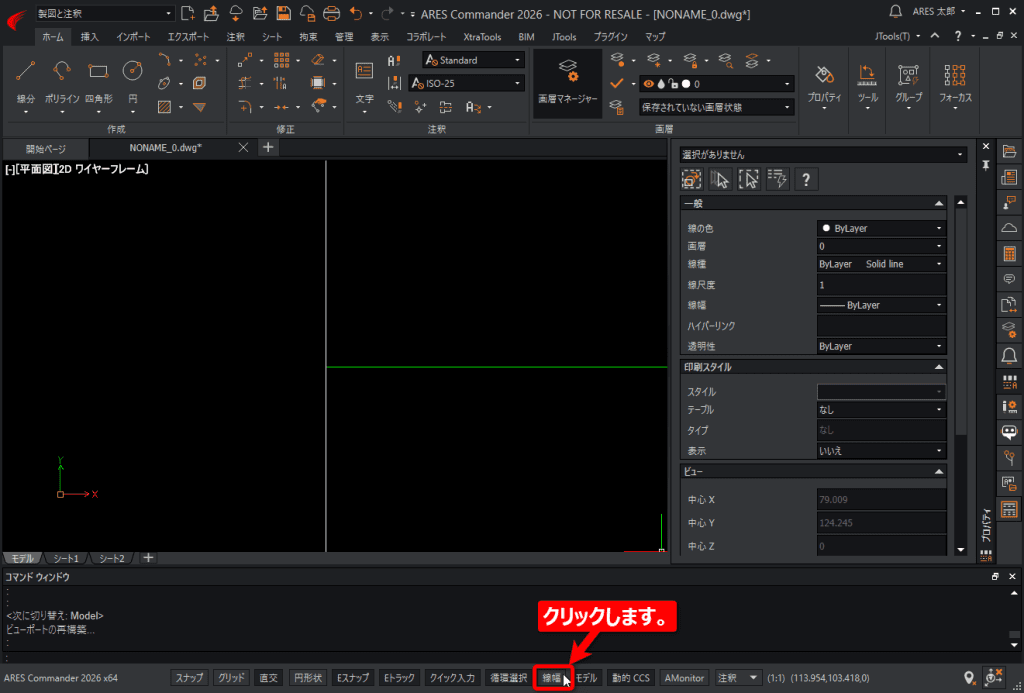Open the 挿入 ribbon tab
This screenshot has height=693, width=1024.
pos(89,37)
